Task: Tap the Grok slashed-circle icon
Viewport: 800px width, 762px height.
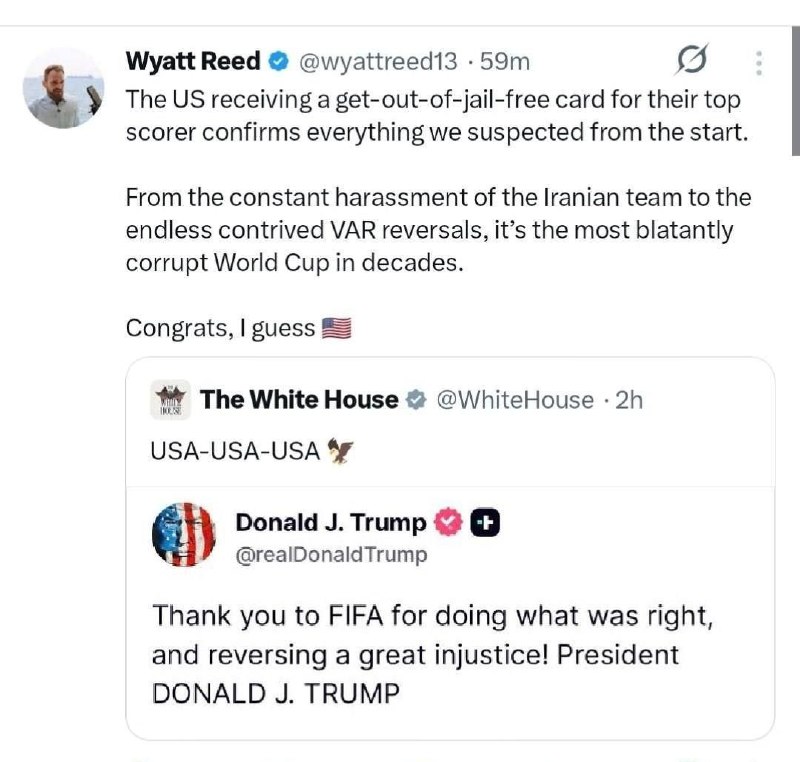Action: point(692,60)
